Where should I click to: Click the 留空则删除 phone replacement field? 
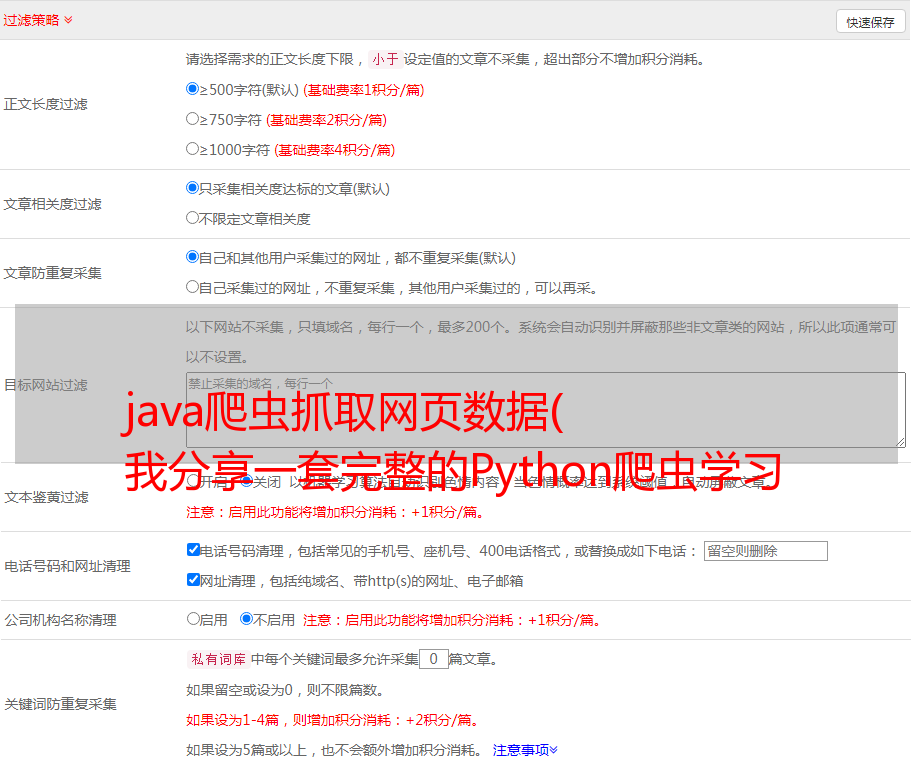pyautogui.click(x=765, y=551)
